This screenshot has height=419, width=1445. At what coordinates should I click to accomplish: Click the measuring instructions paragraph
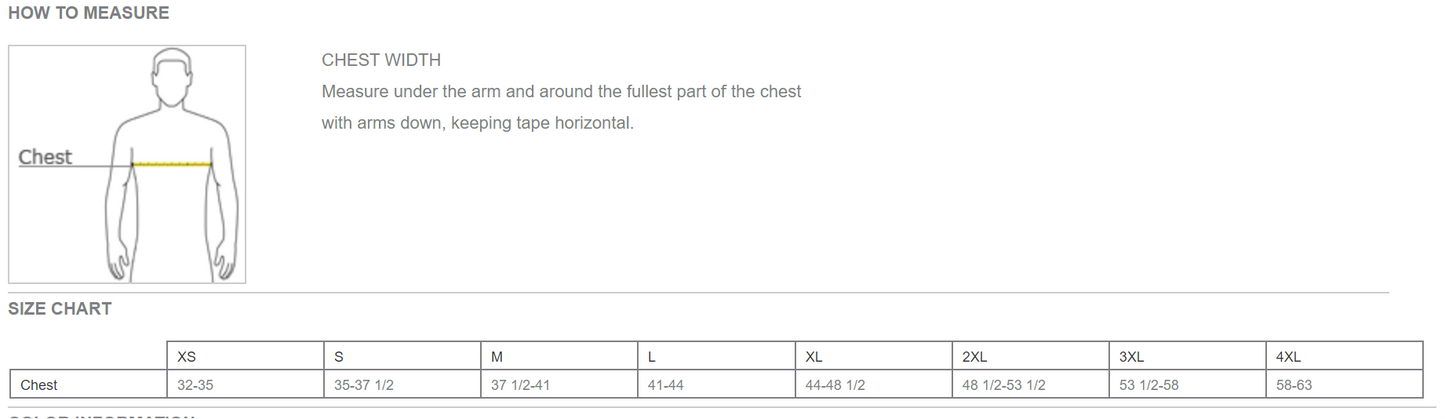561,107
